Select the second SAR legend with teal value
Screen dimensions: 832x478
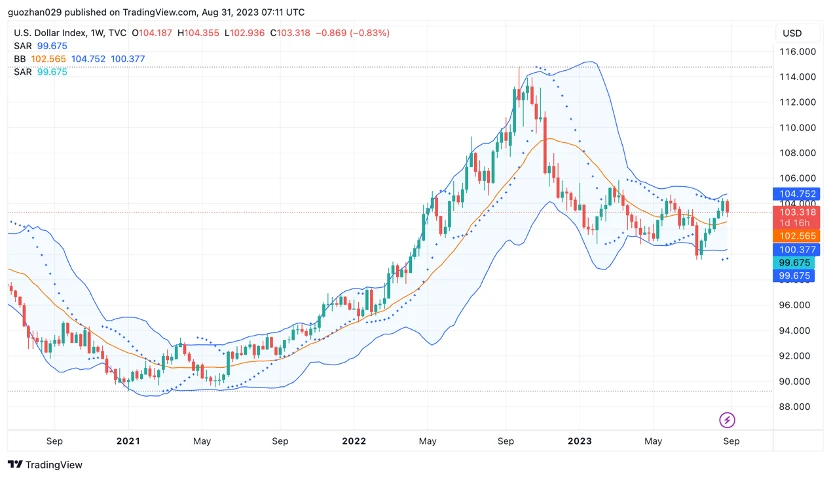[x=40, y=72]
